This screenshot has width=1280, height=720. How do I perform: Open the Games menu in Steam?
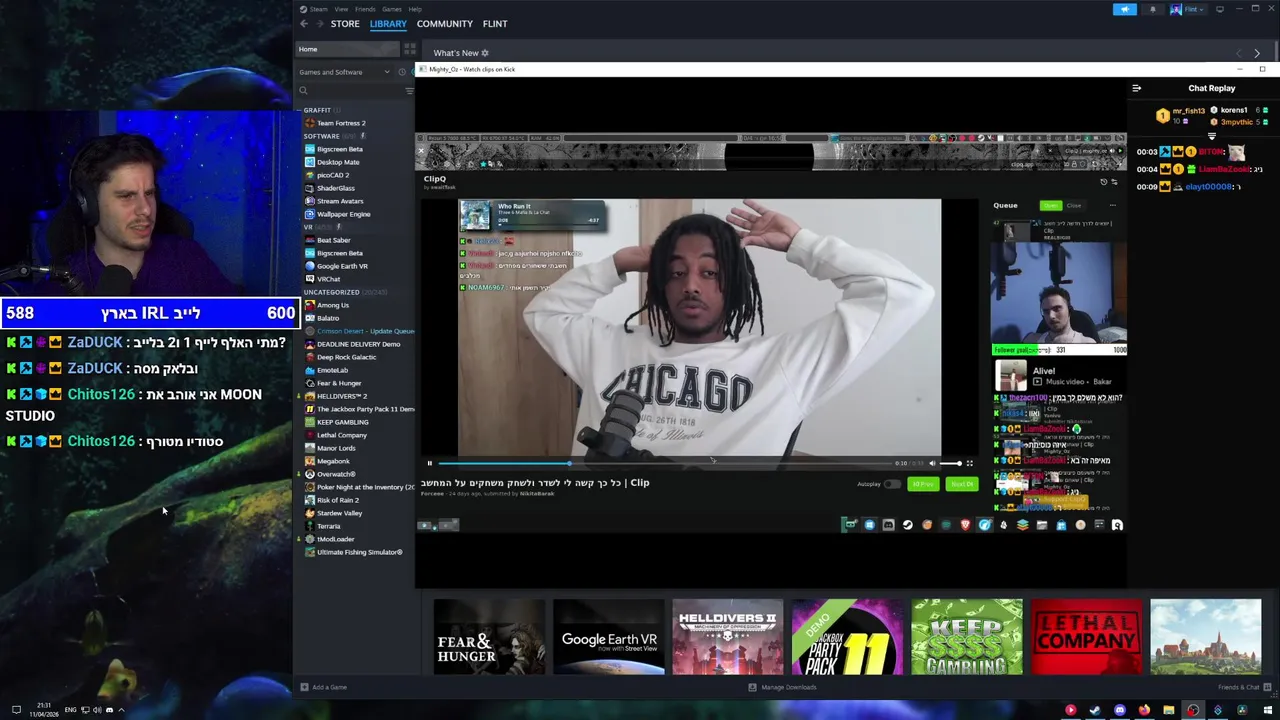392,9
